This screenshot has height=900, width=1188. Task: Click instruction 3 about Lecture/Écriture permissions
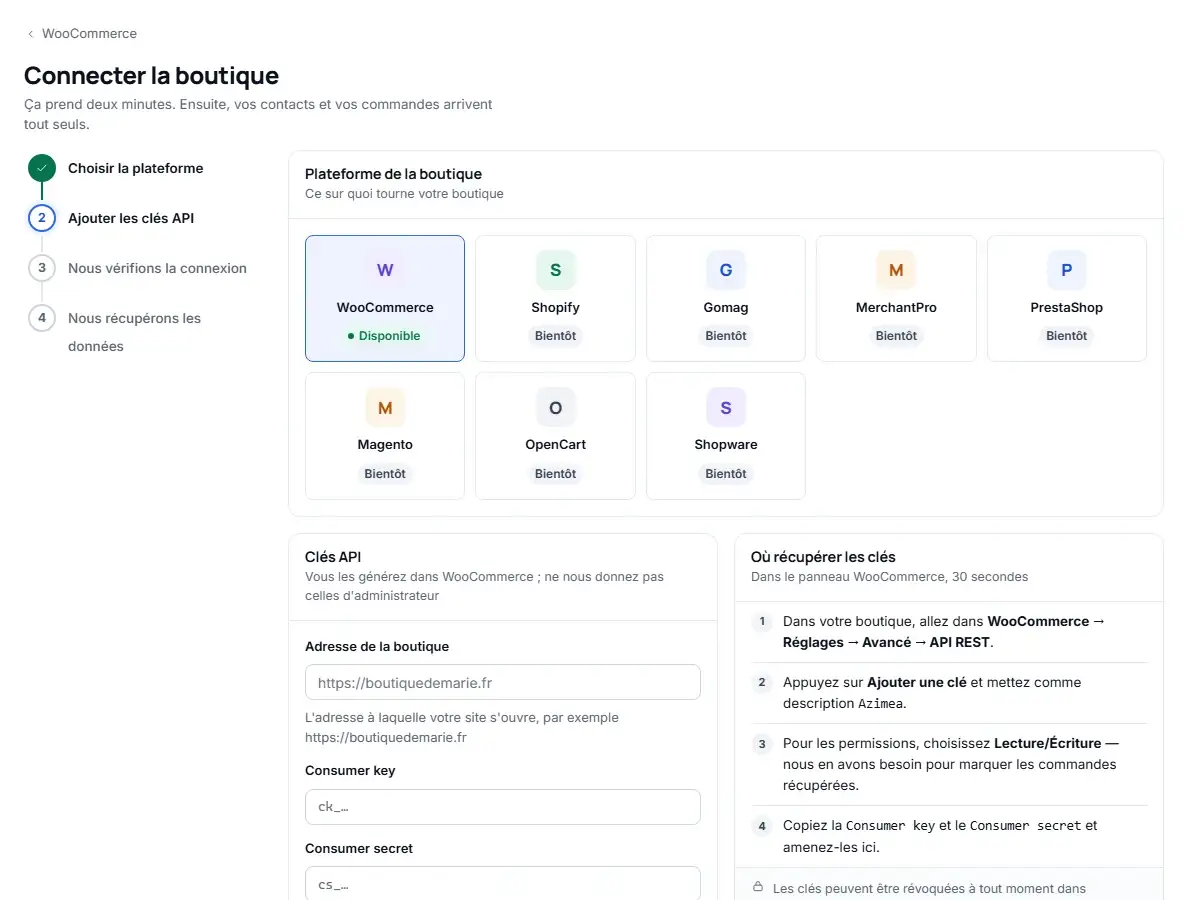point(950,764)
